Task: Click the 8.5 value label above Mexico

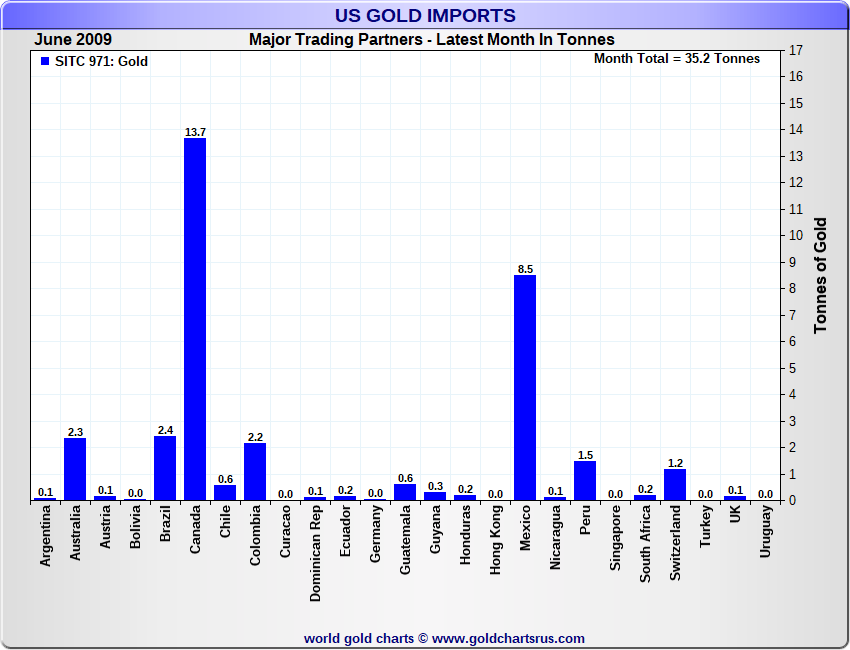Action: point(525,269)
